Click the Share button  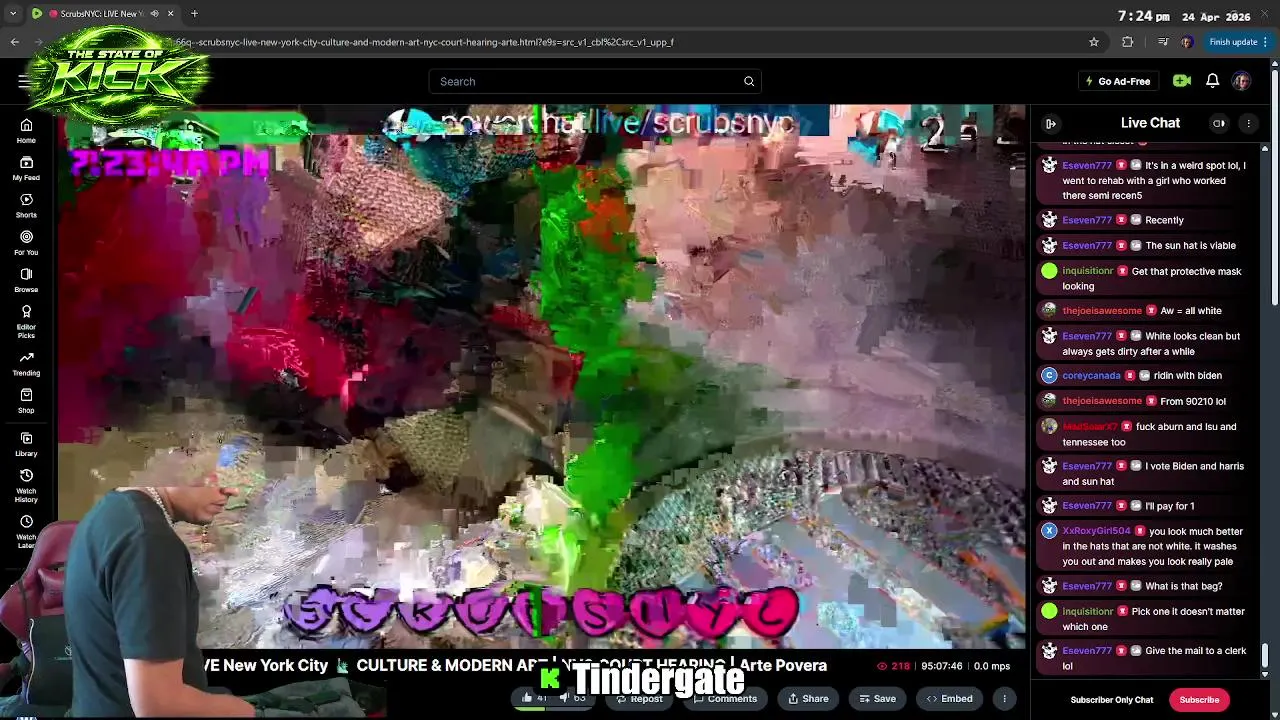(x=806, y=698)
